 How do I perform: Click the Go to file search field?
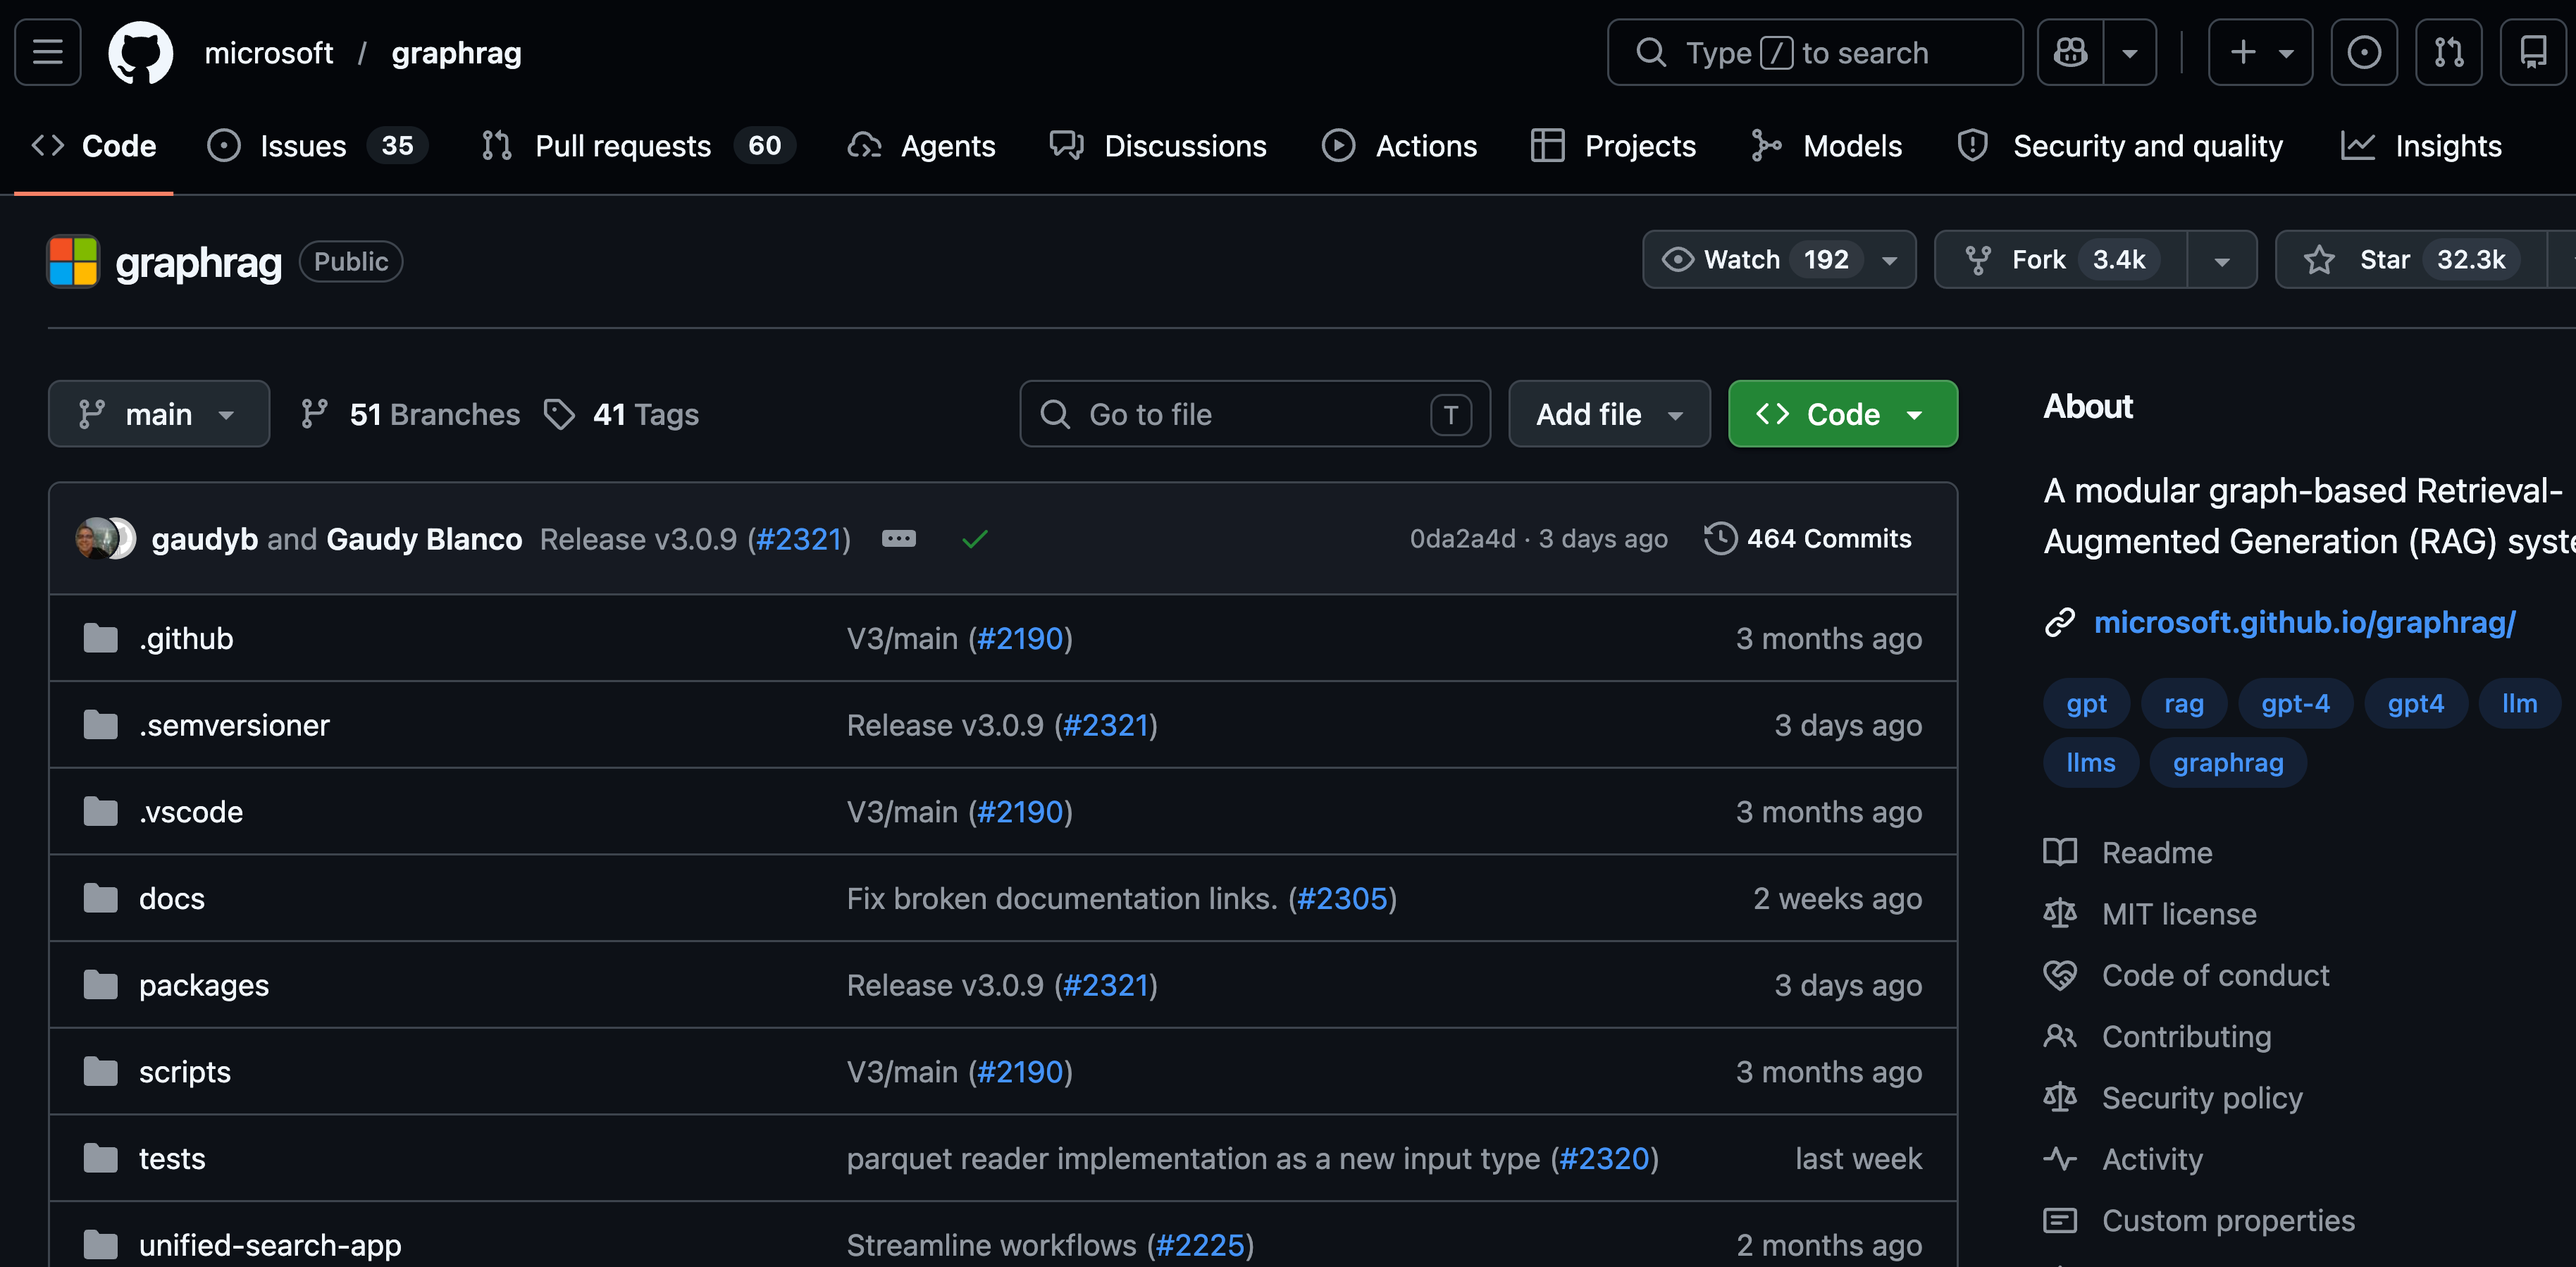1240,414
